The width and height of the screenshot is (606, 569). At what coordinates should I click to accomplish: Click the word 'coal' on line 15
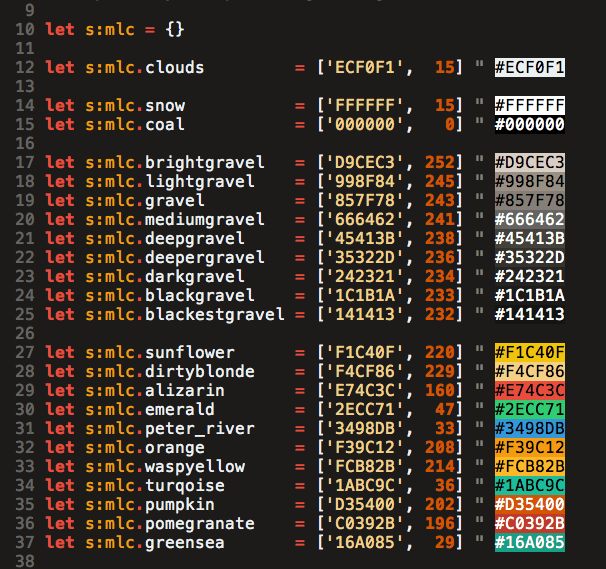click(165, 124)
